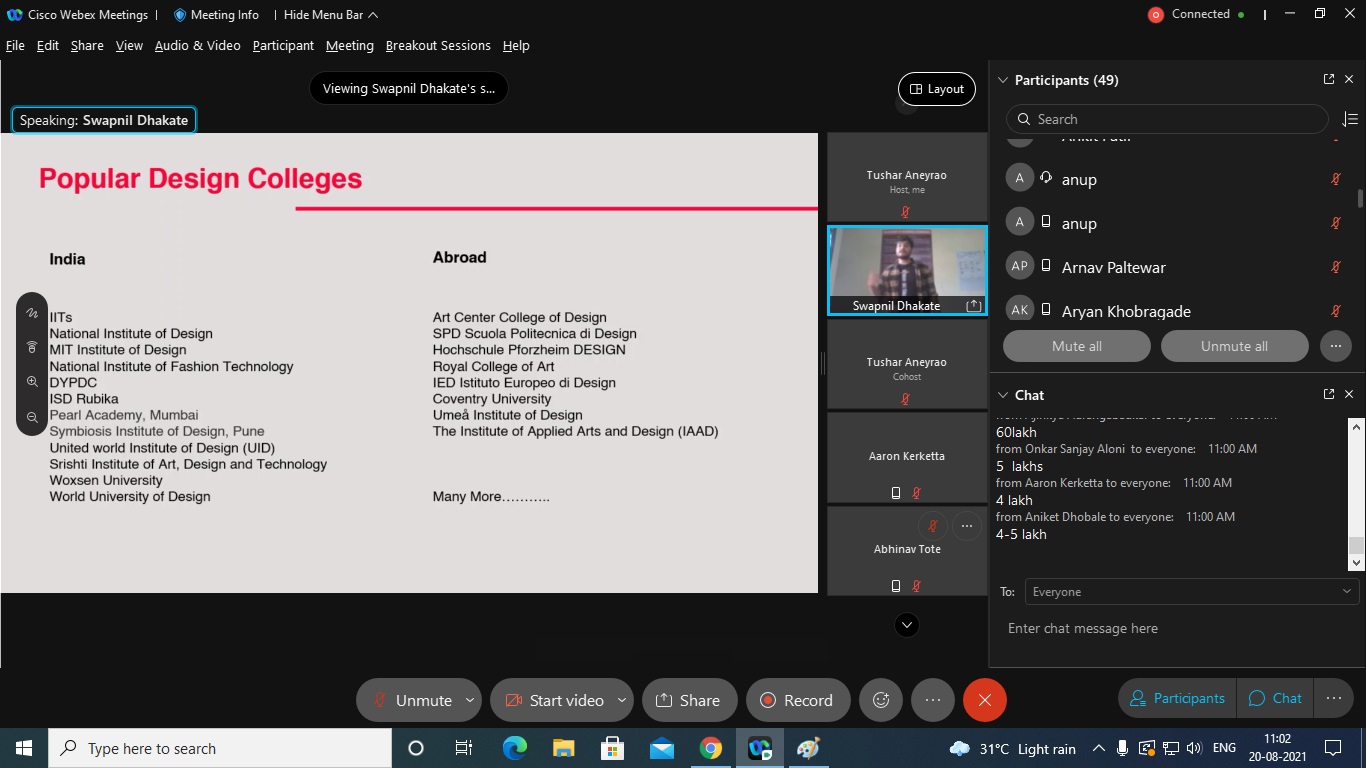Click the Windows search box
Screen dimensions: 1366x768
220,748
